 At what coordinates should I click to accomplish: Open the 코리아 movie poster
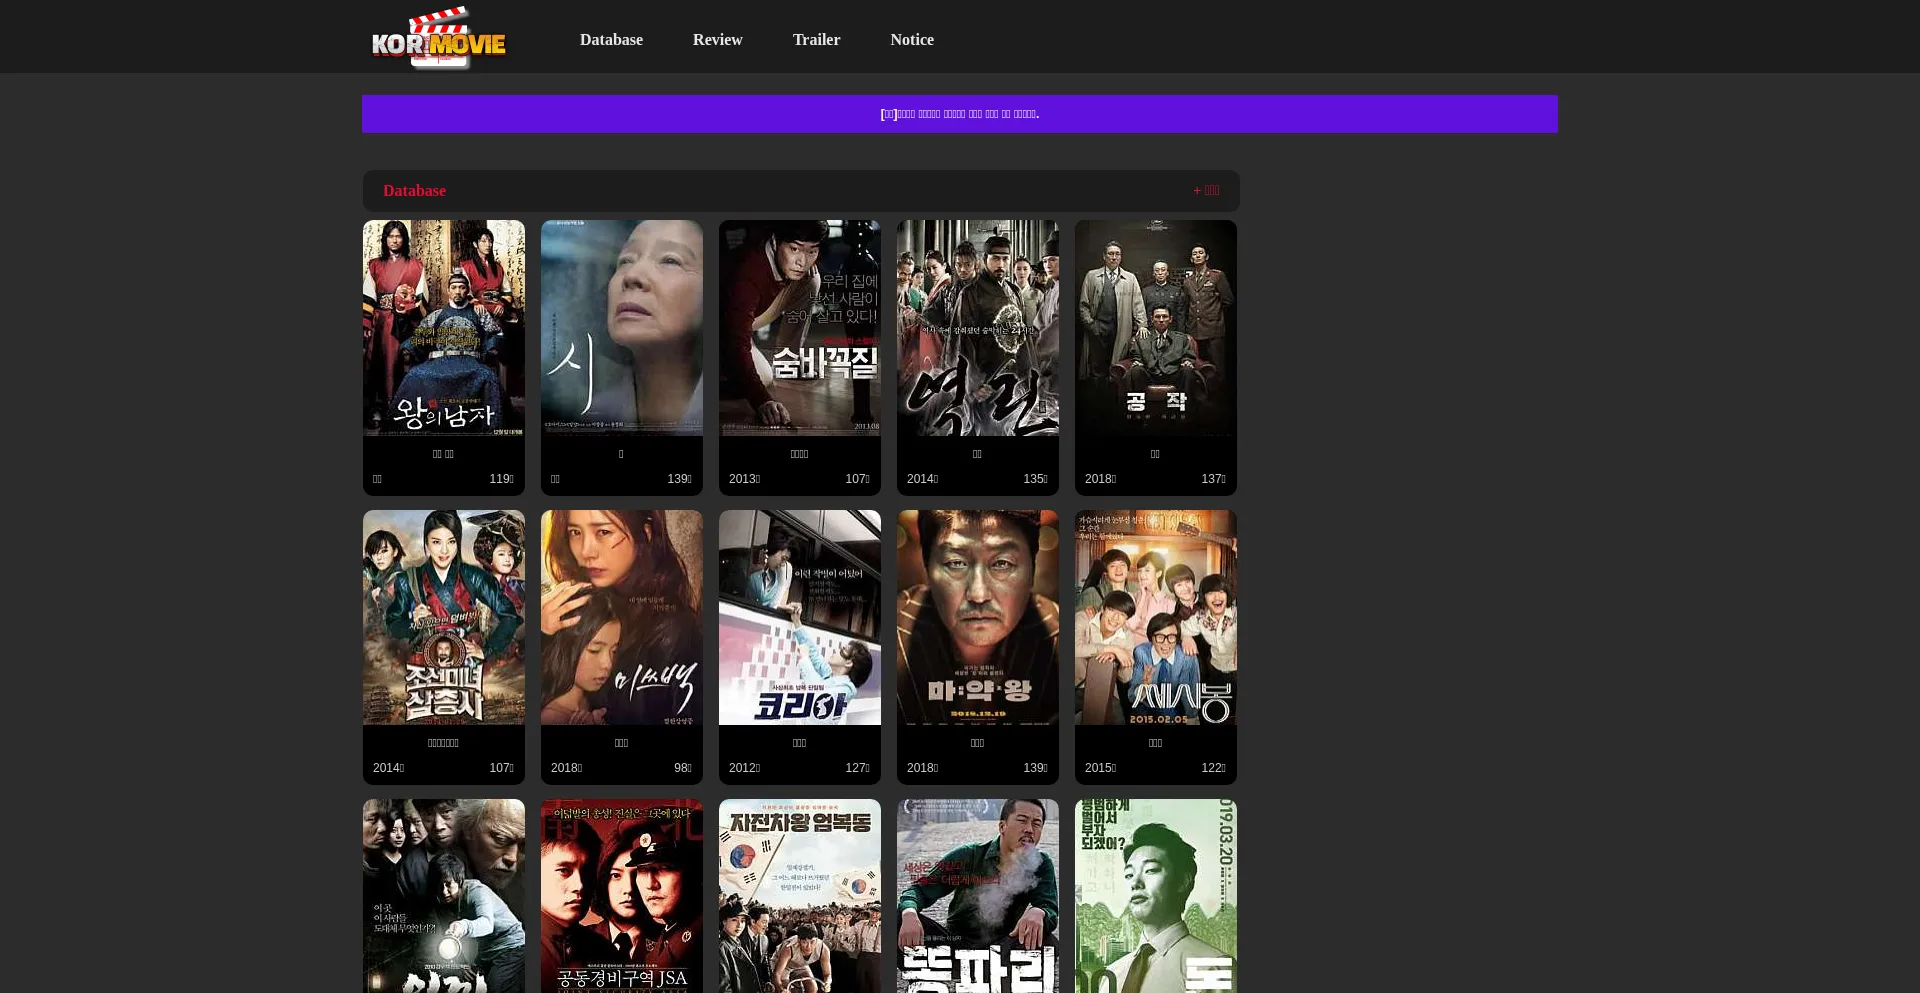coord(799,617)
